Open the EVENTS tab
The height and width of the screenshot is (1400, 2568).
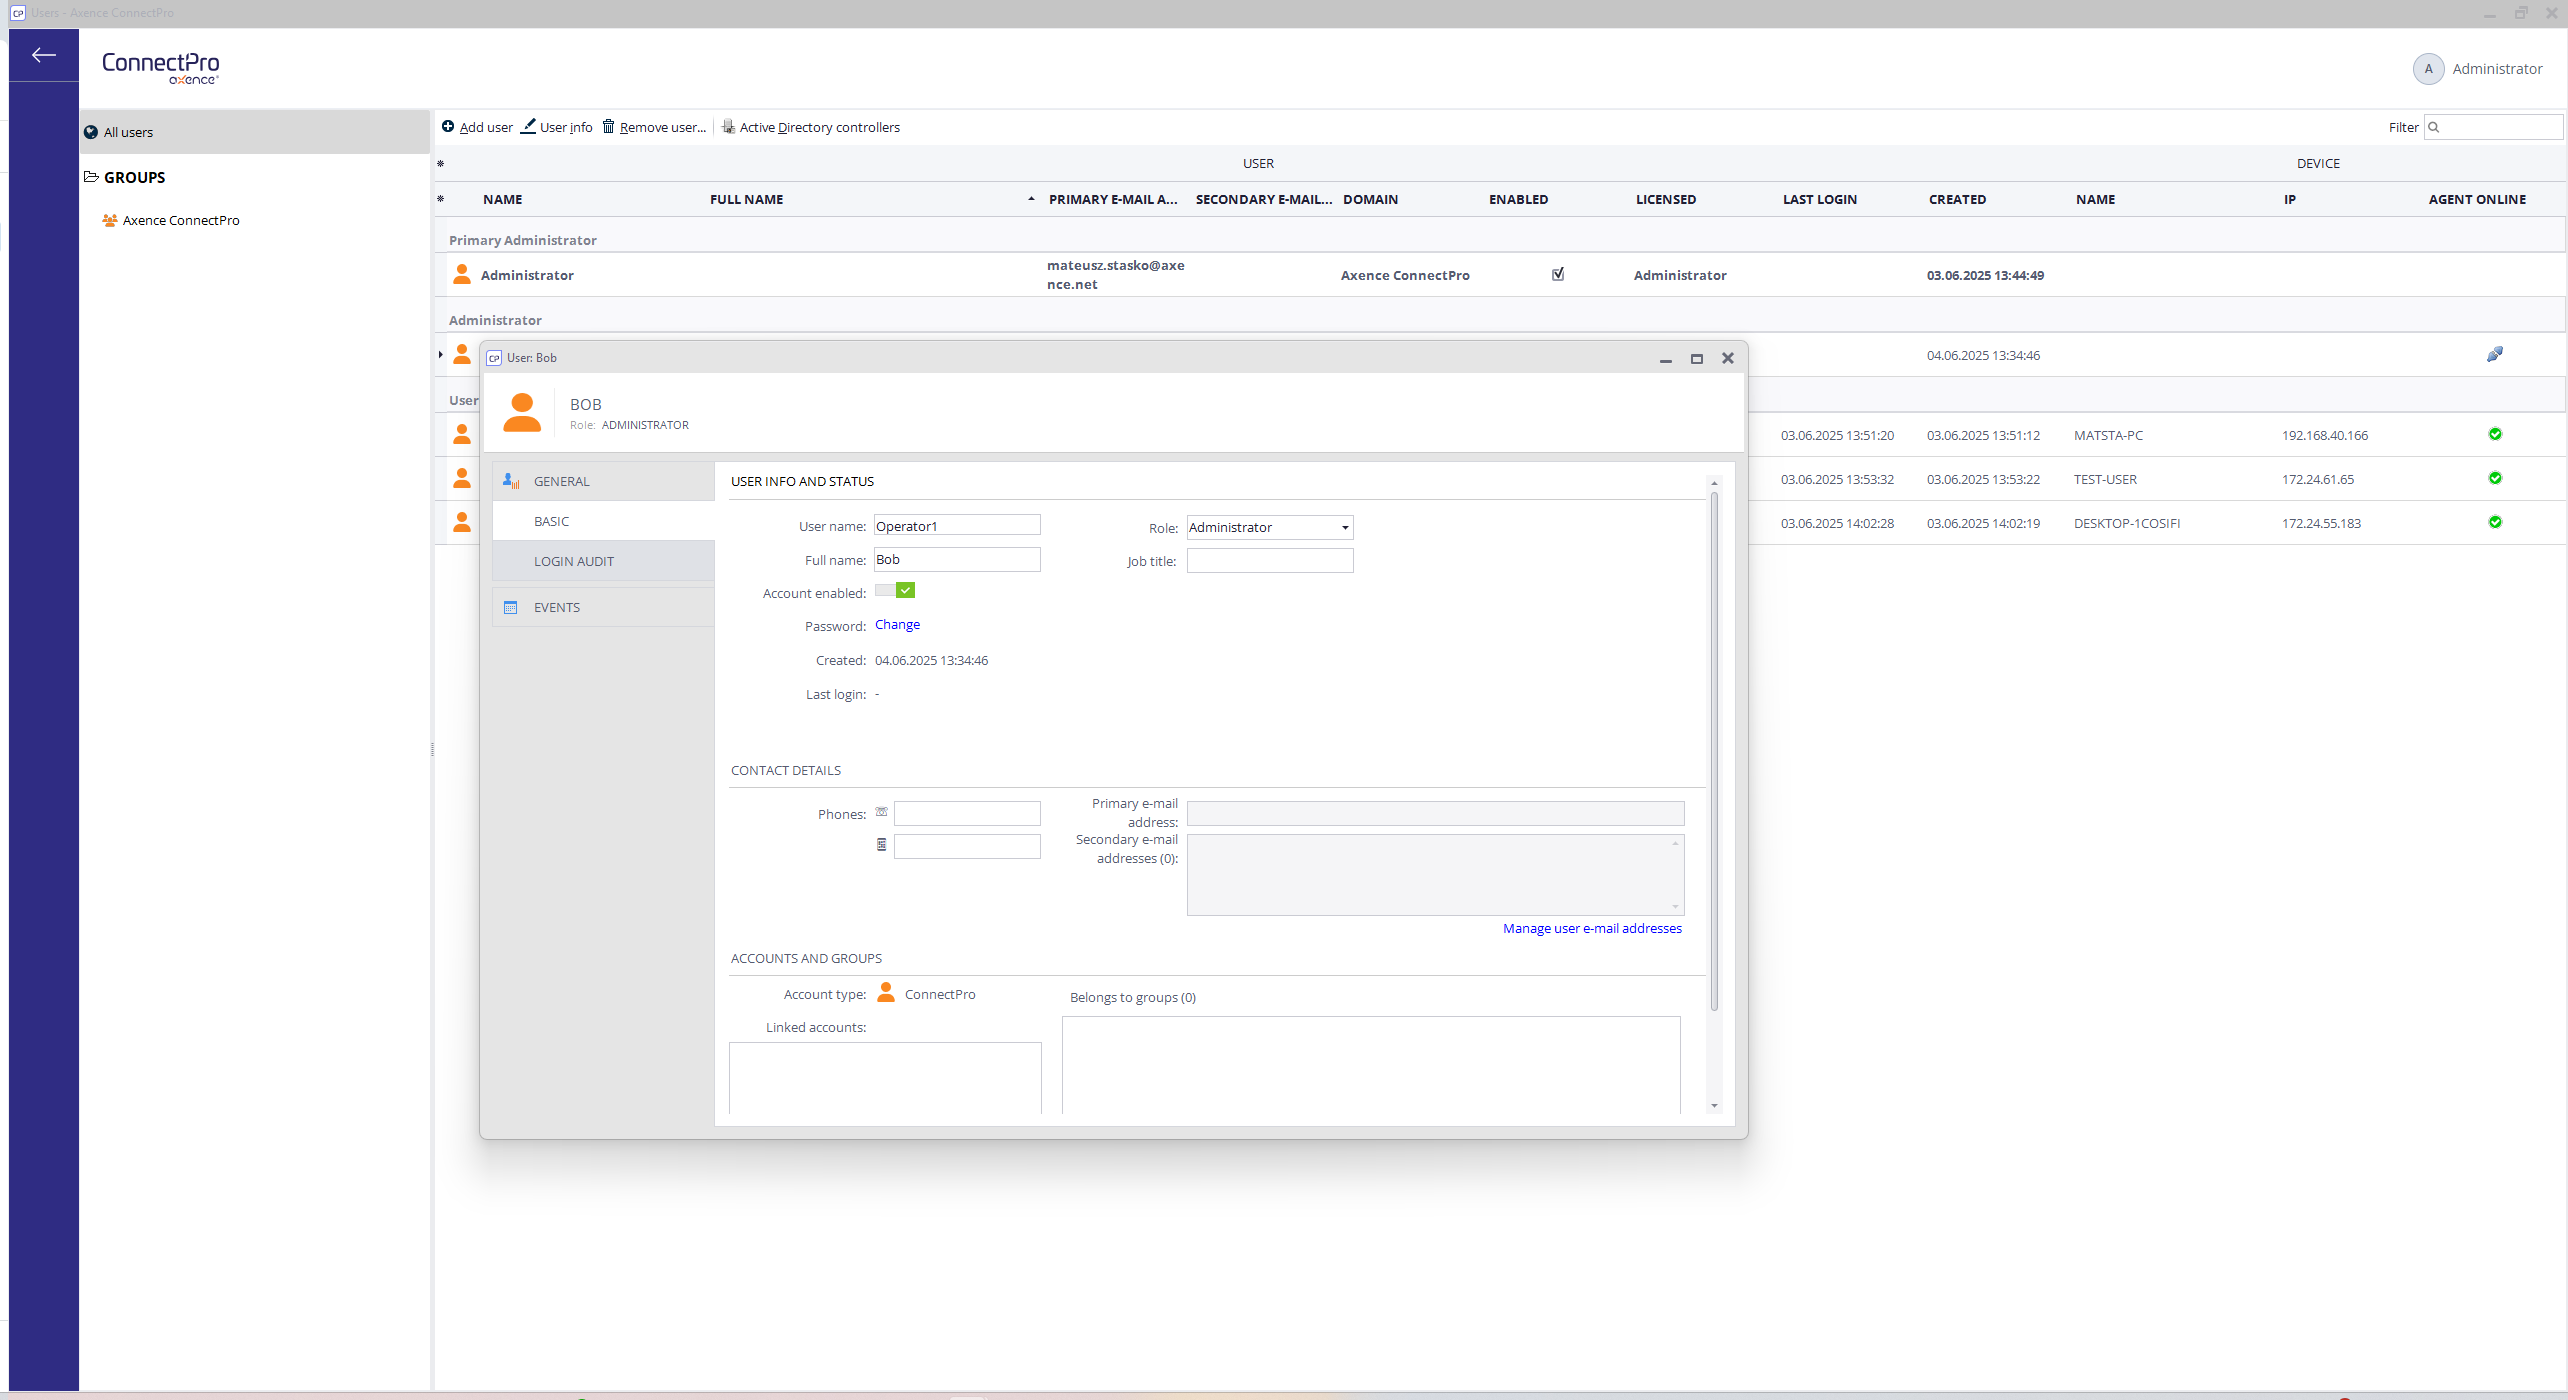click(604, 607)
